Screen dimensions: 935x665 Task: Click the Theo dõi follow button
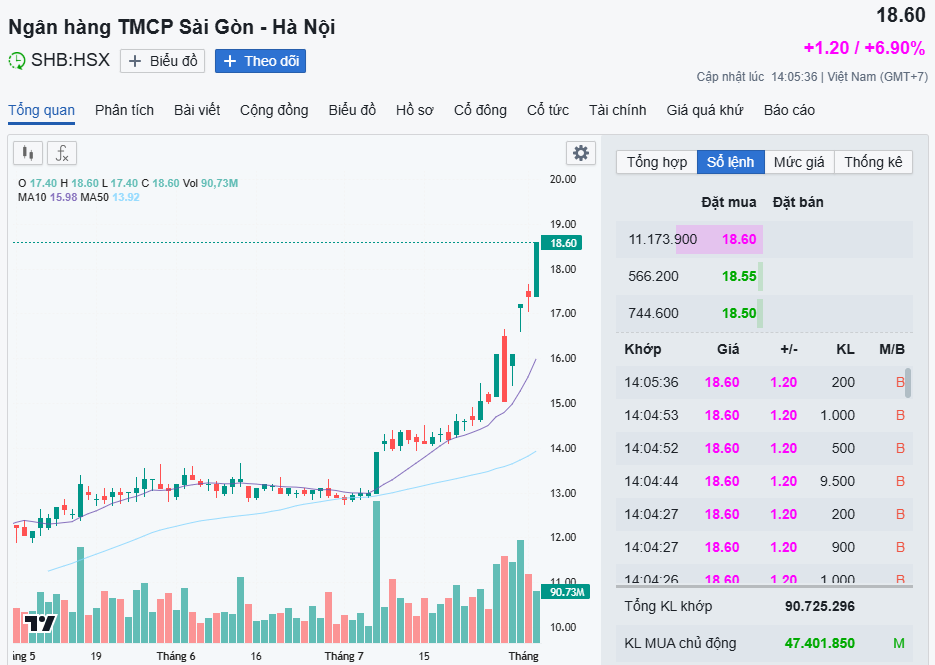pyautogui.click(x=260, y=61)
